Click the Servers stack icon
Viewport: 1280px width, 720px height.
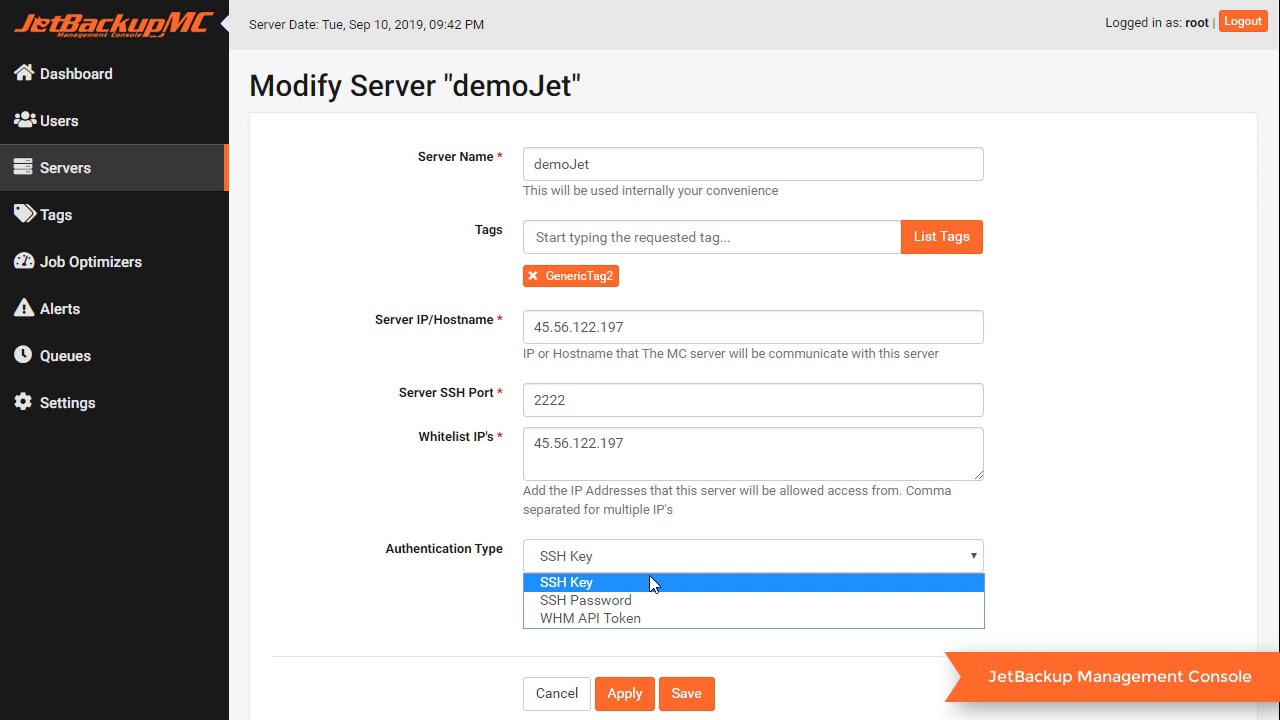point(23,167)
